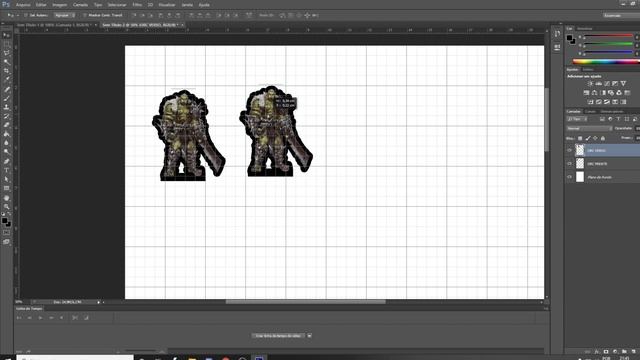Select the Rectangle shape tool

click(7, 188)
